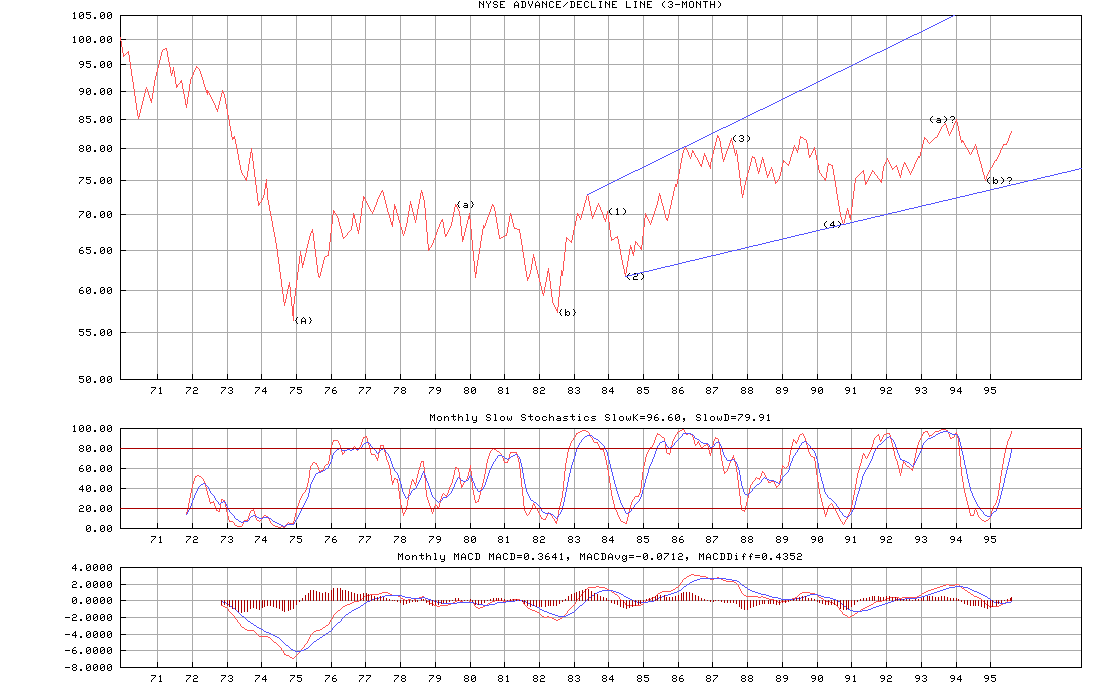This screenshot has width=1104, height=696.
Task: Click the (b) wave label near 1982 low
Action: pos(567,313)
